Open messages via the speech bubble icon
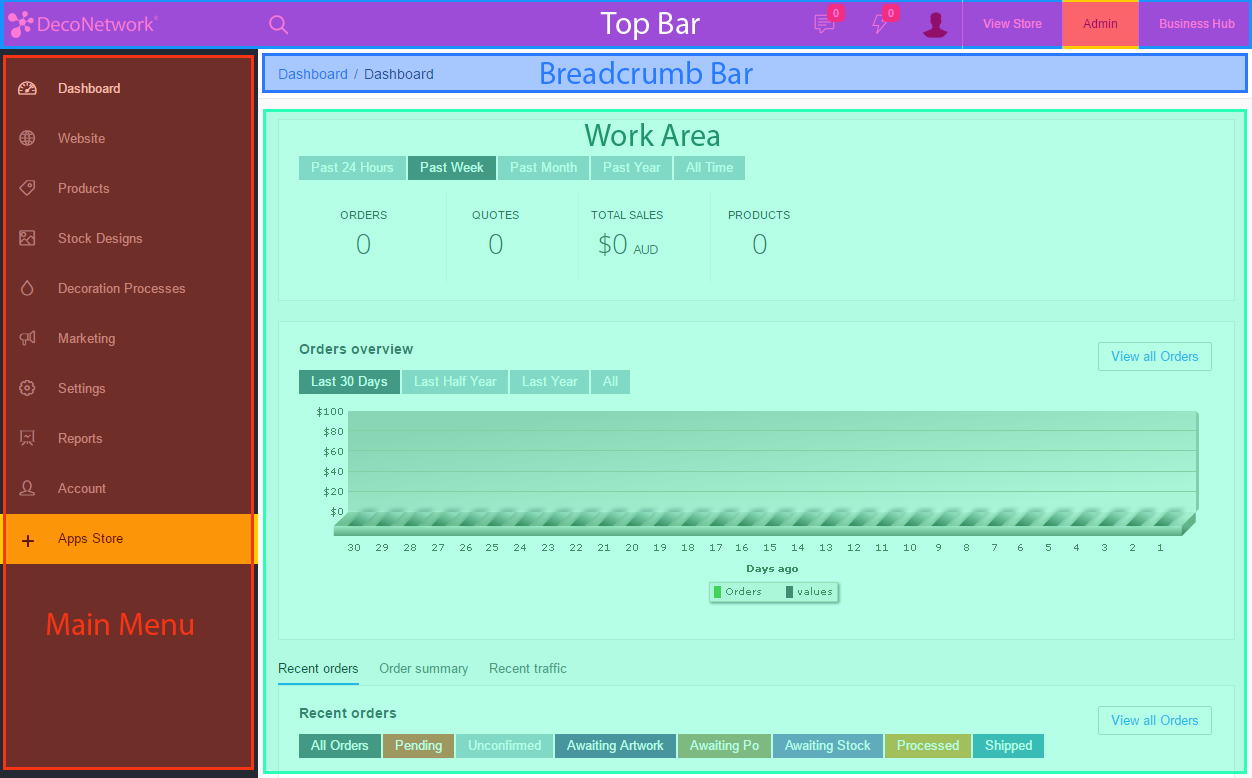Image resolution: width=1252 pixels, height=778 pixels. (x=823, y=24)
